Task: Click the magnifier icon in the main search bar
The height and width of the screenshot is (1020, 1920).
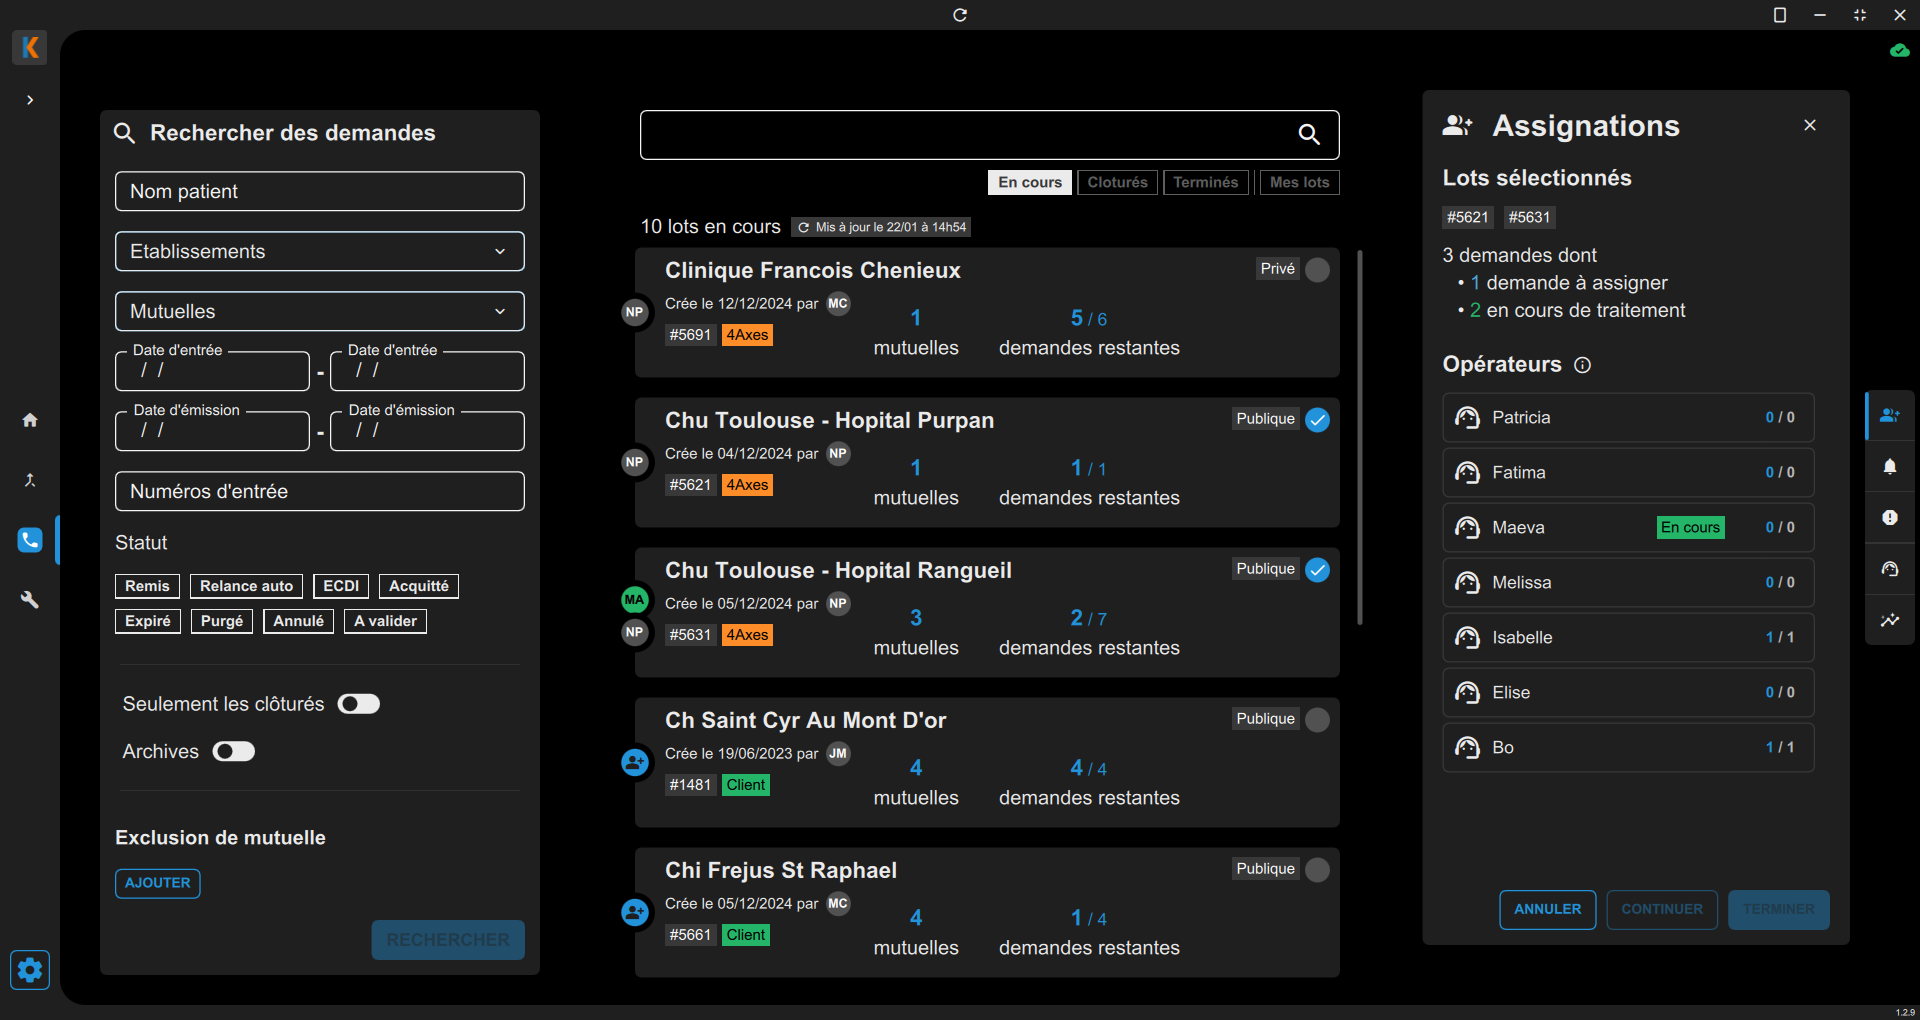Action: [x=1309, y=134]
